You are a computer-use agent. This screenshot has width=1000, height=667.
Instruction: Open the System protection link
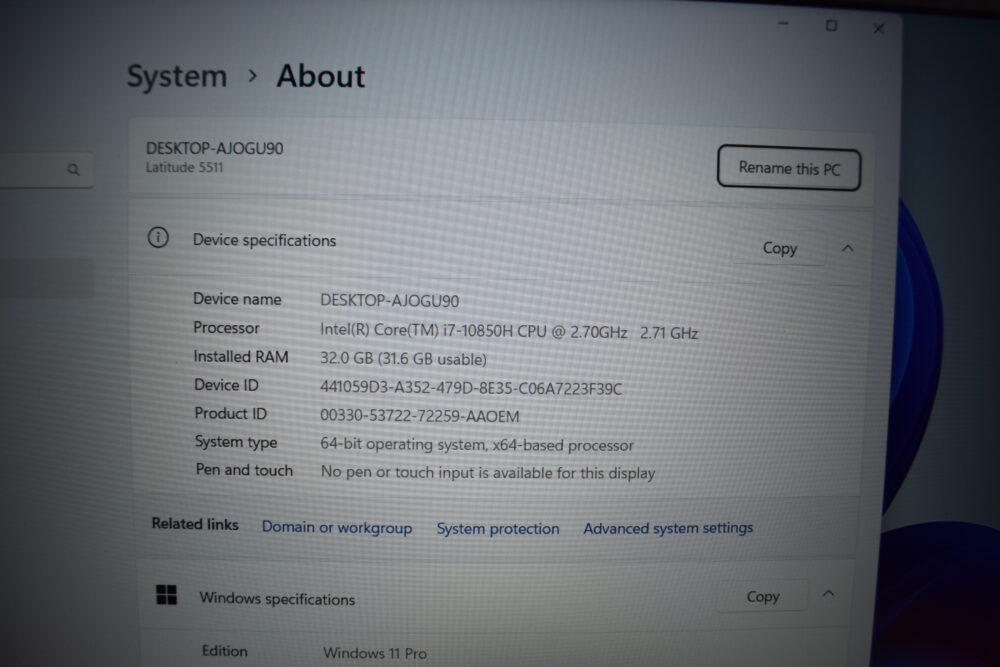[497, 529]
